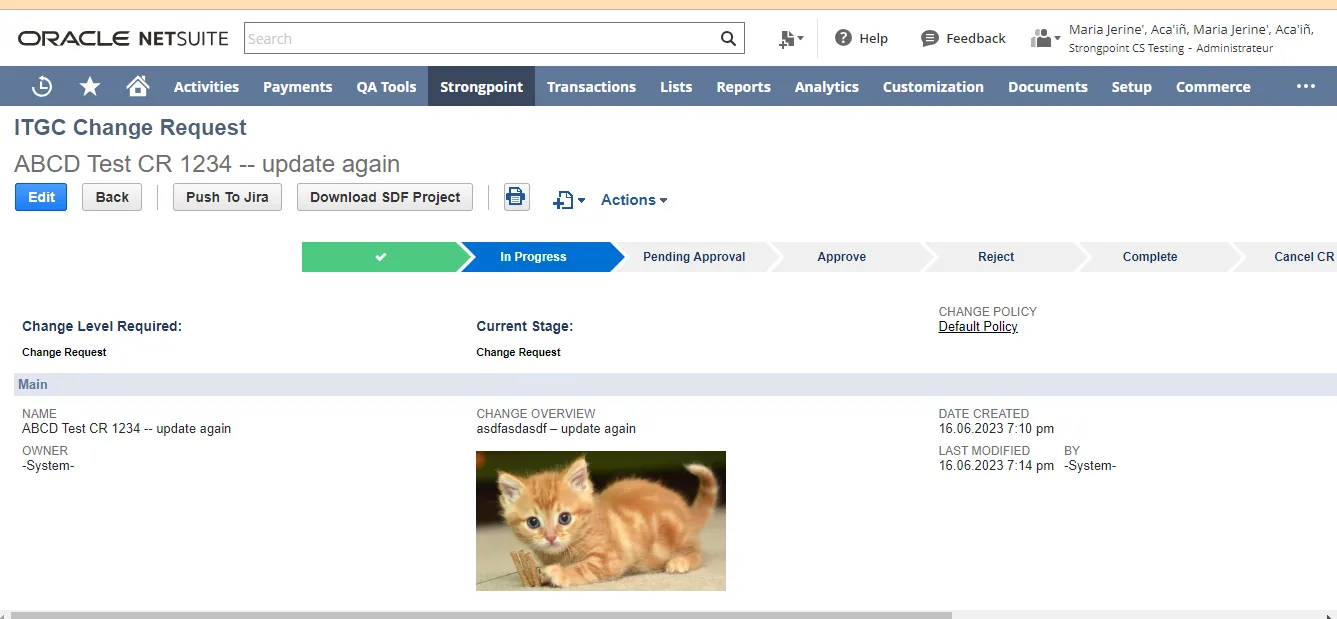
Task: Open the Analytics menu
Action: [826, 87]
